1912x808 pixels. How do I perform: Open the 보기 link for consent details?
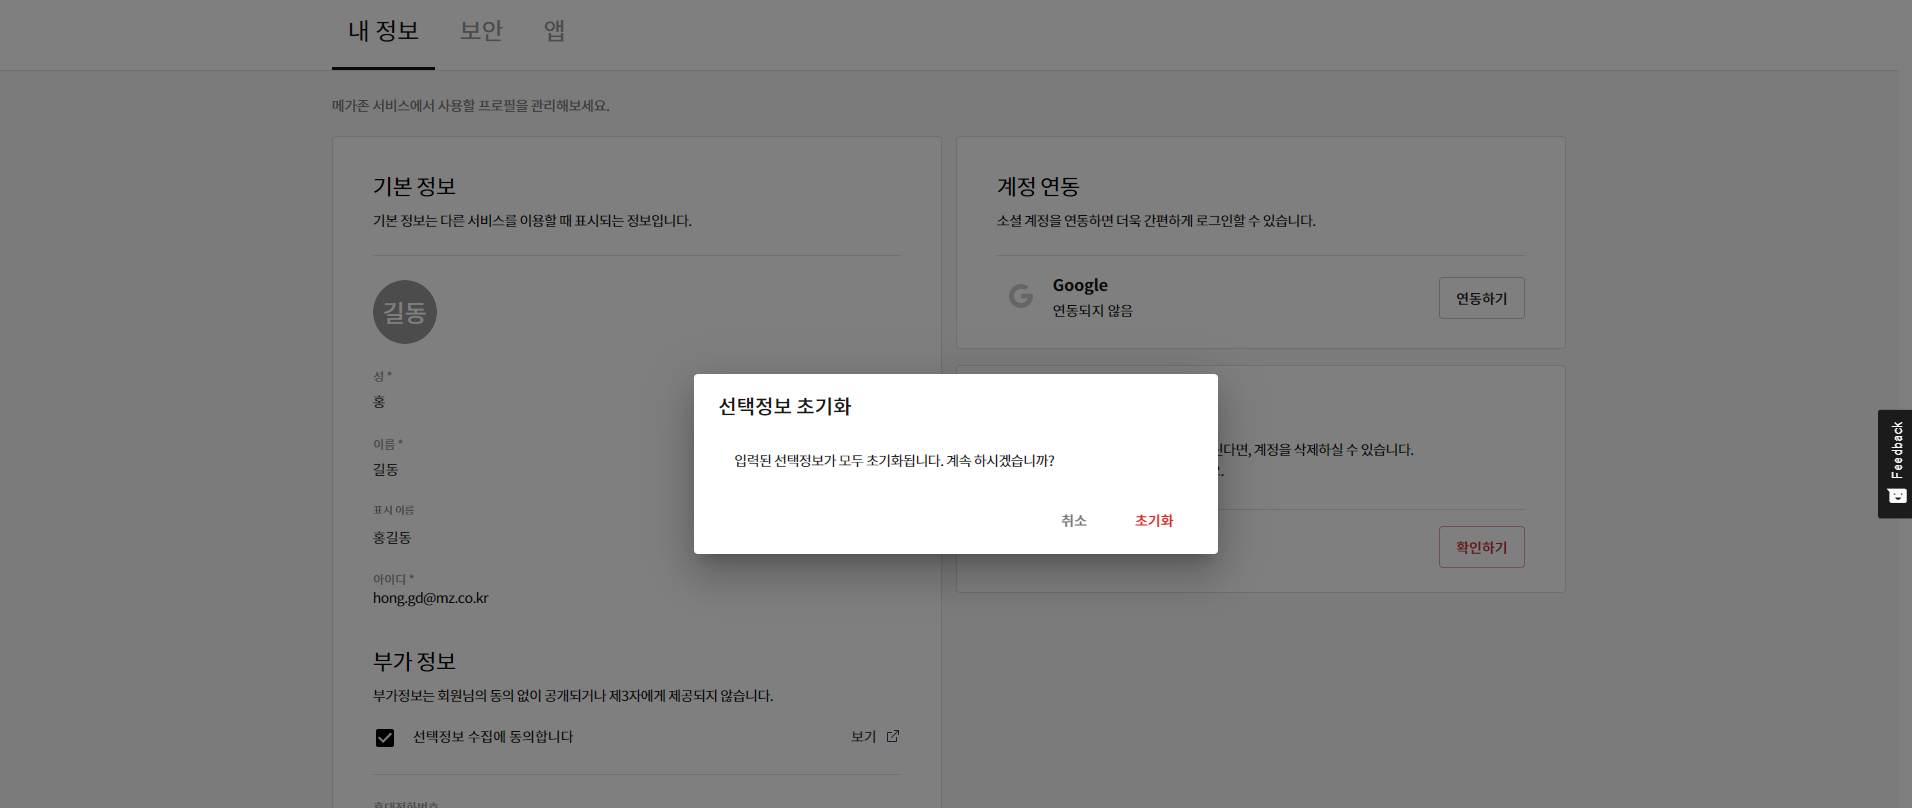tap(863, 737)
